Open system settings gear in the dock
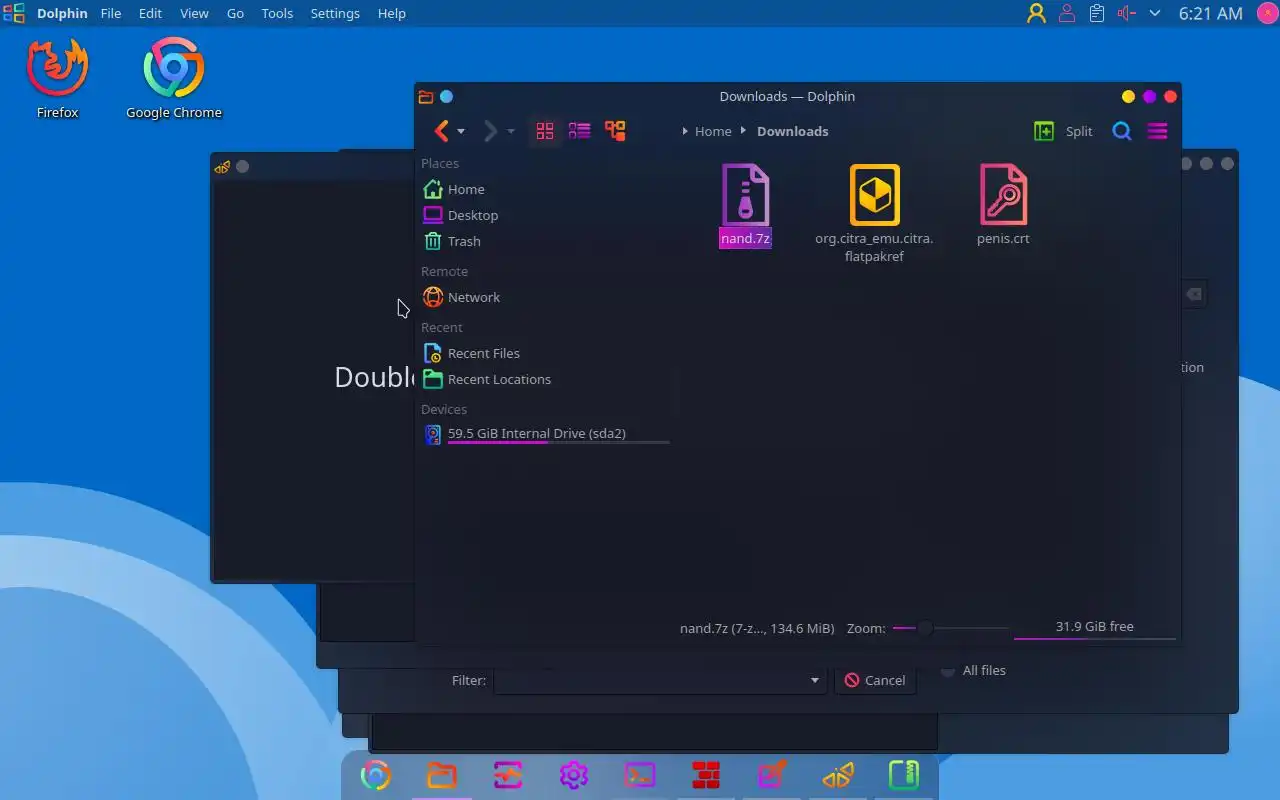1280x800 pixels. tap(574, 775)
